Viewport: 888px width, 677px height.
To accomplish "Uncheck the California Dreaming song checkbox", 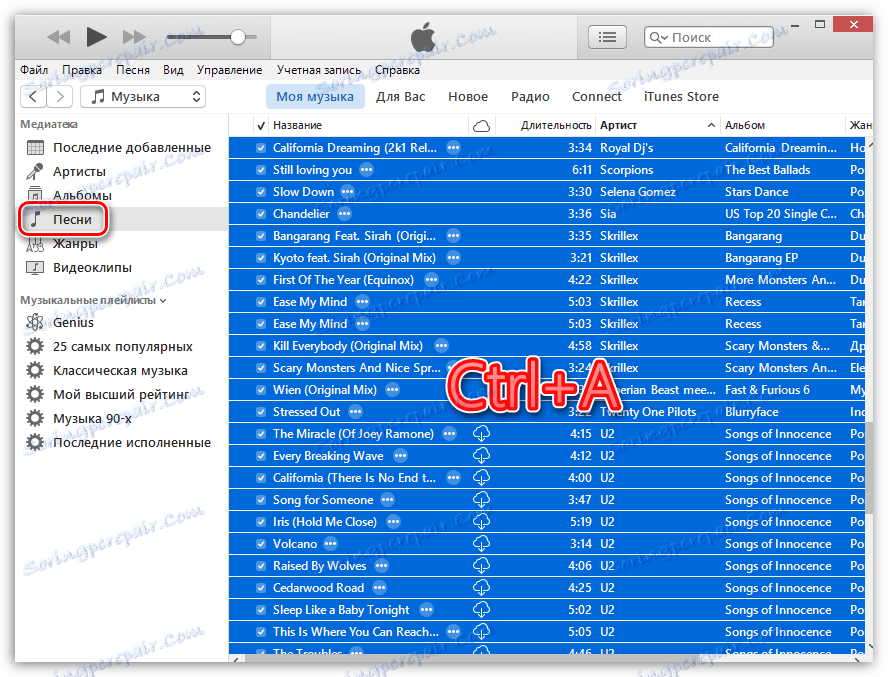I will click(x=261, y=148).
